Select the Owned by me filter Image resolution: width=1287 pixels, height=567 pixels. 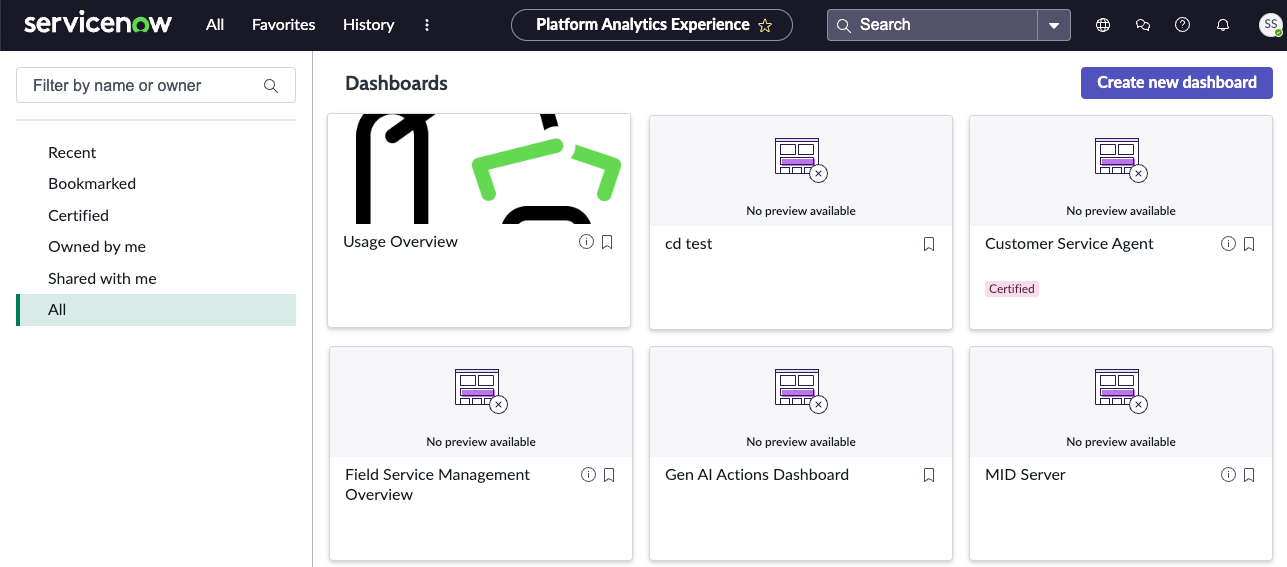pos(156,247)
